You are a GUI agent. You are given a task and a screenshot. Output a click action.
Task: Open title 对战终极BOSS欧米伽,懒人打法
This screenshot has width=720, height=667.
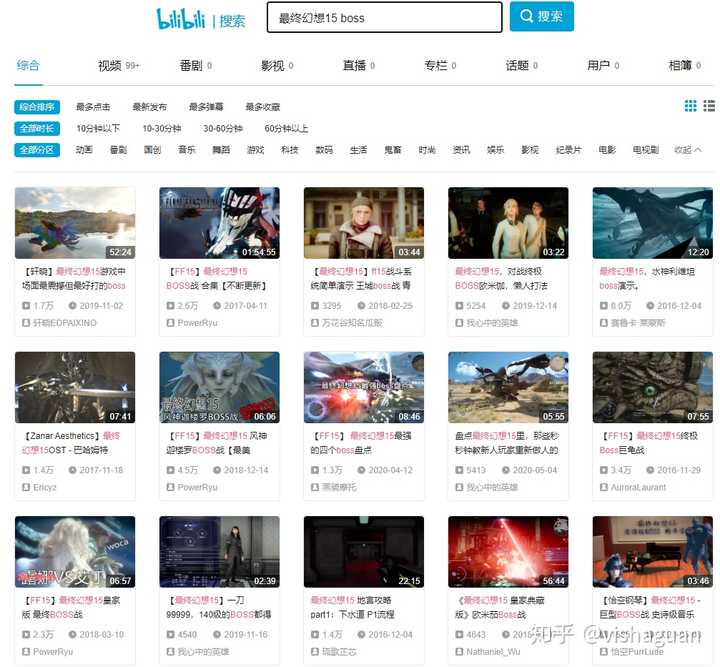point(501,279)
